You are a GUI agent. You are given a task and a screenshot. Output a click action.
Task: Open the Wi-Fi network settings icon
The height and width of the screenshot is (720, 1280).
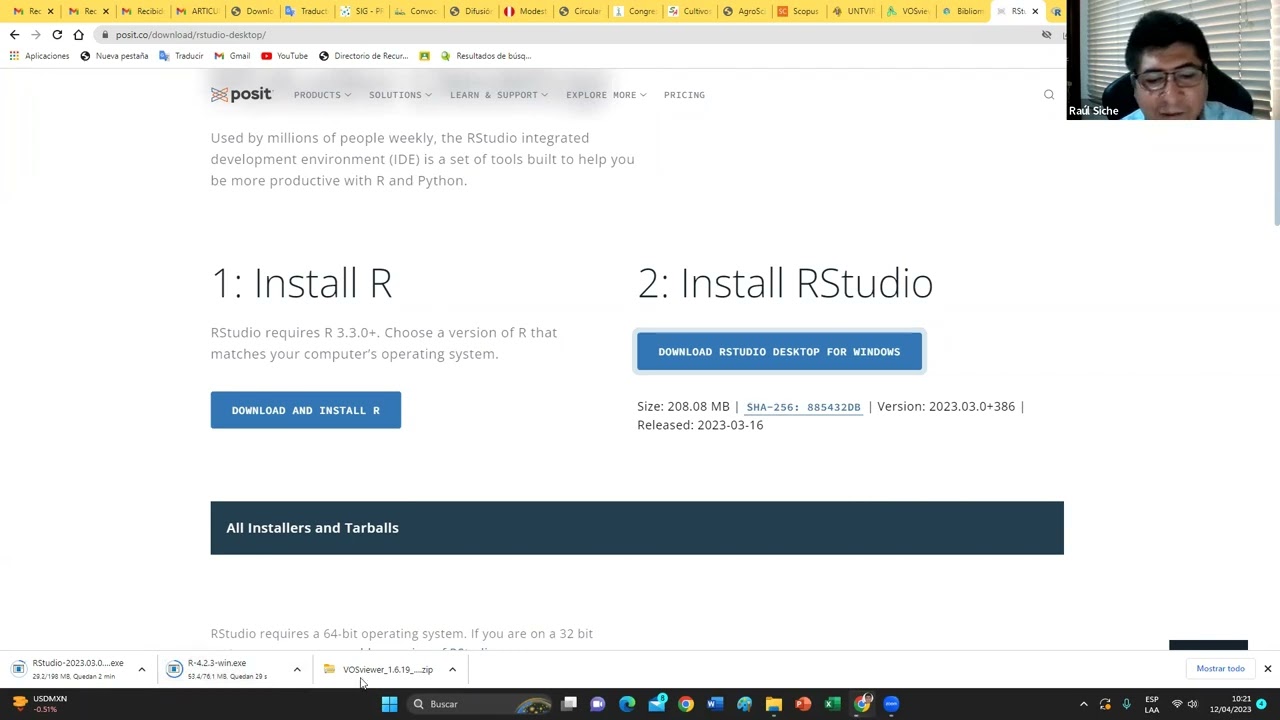1177,704
